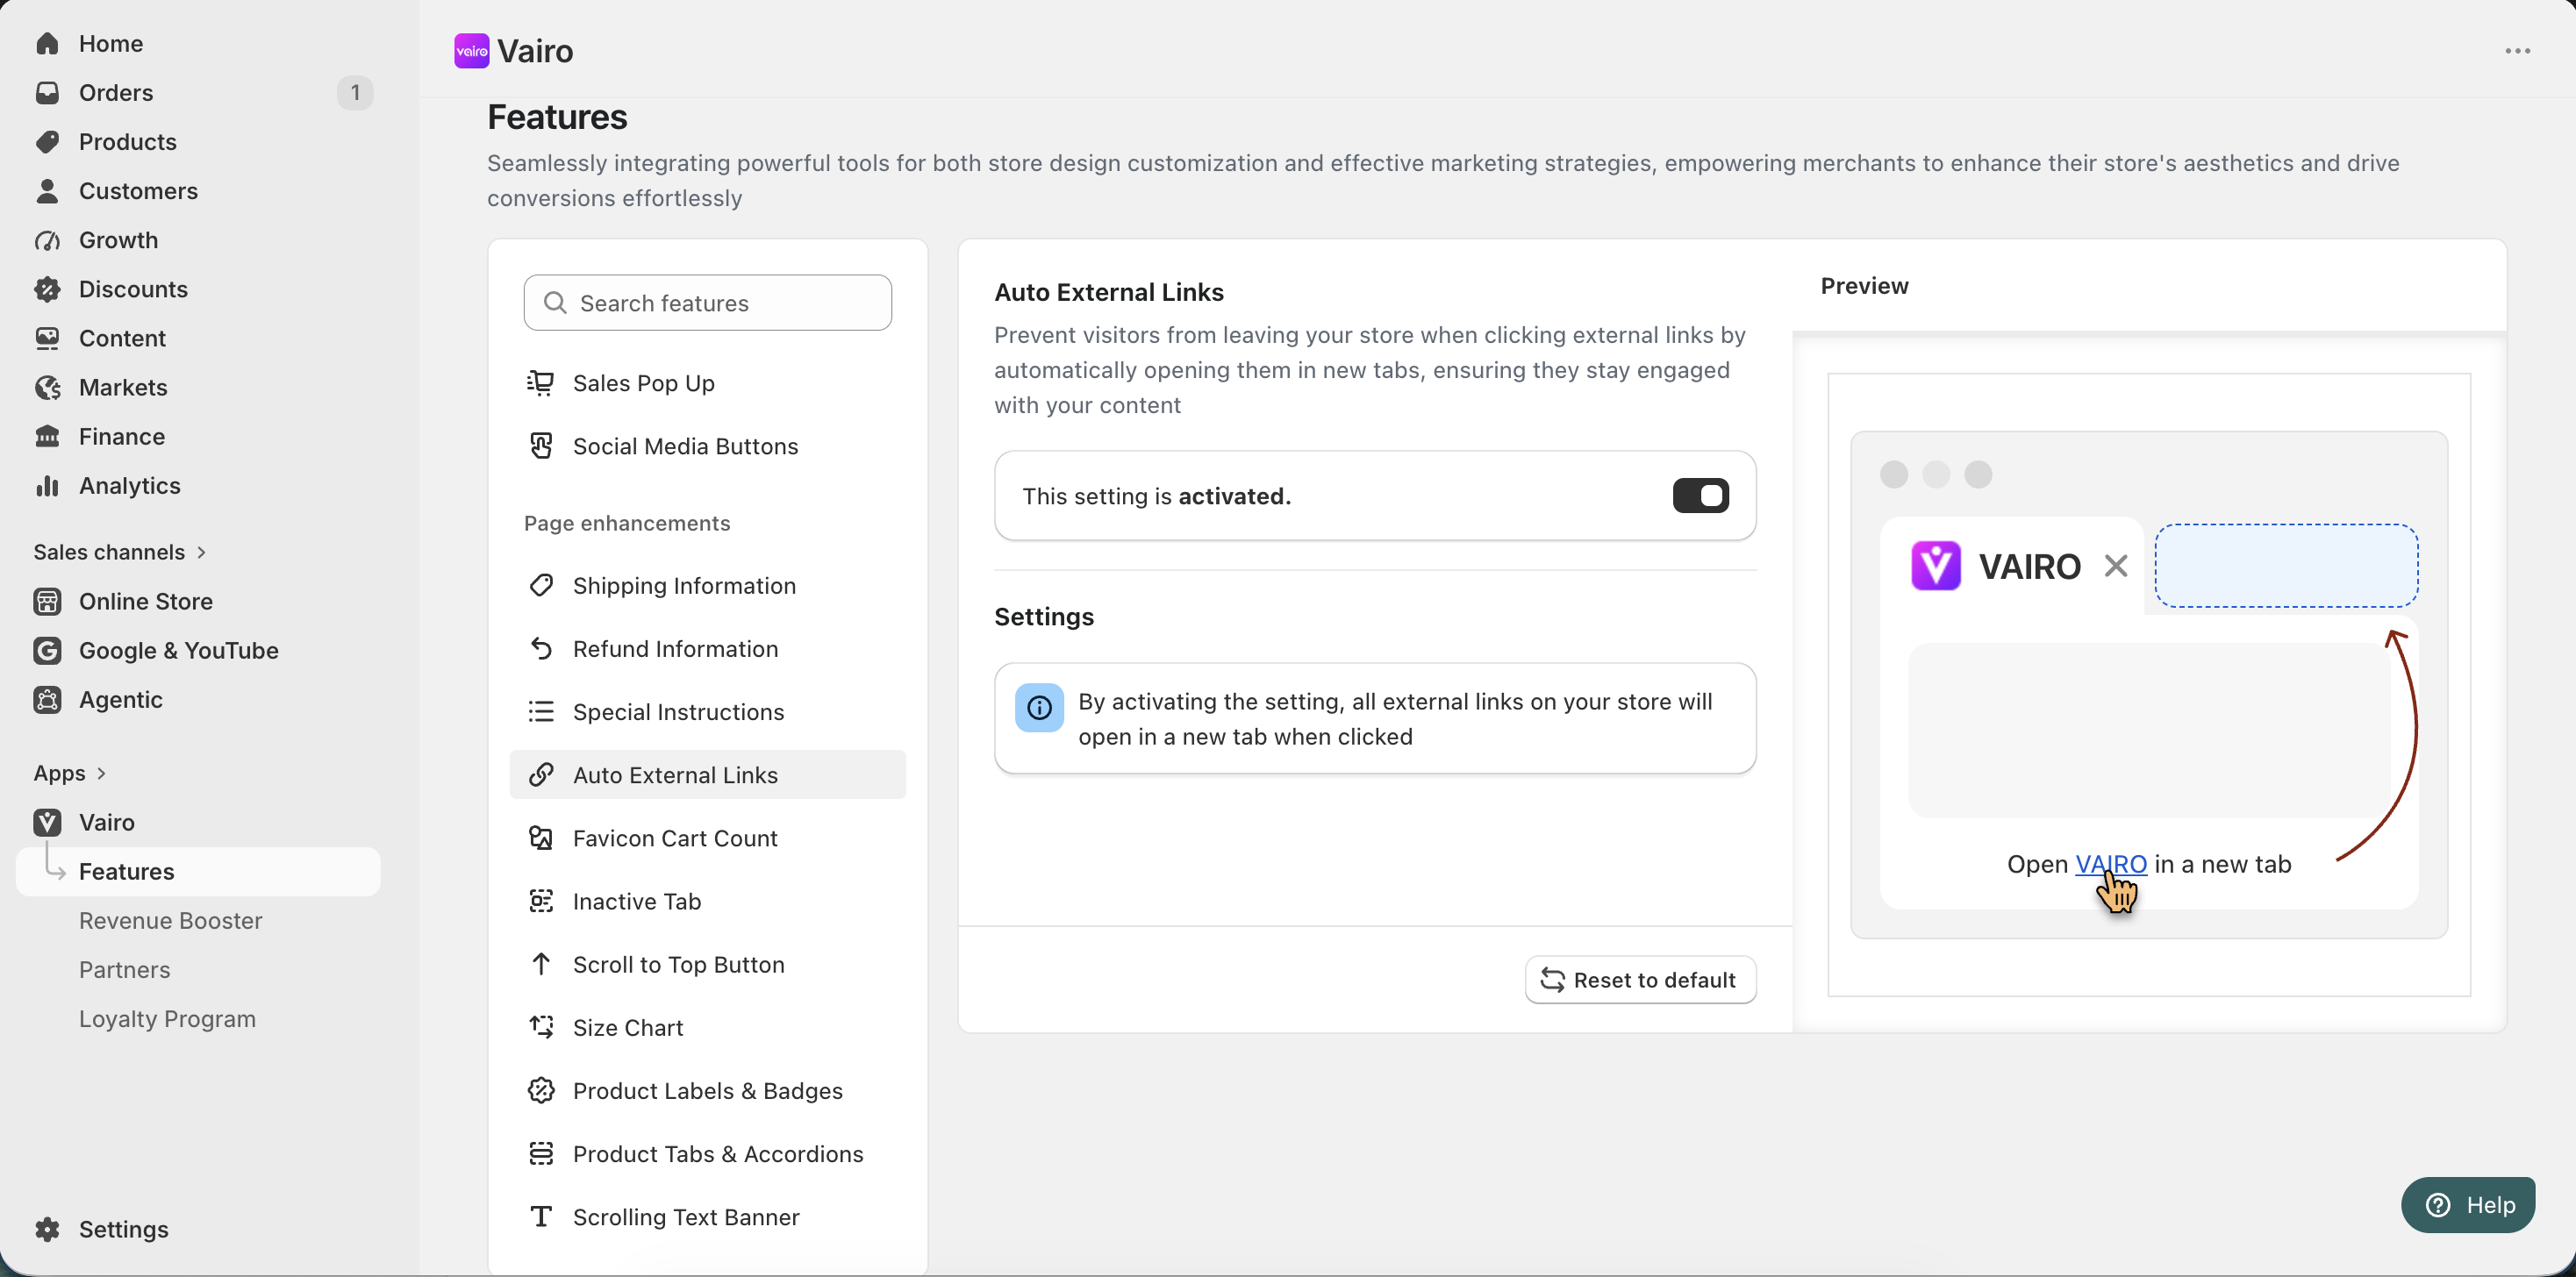
Task: Click the Discounts badge icon
Action: 47,289
